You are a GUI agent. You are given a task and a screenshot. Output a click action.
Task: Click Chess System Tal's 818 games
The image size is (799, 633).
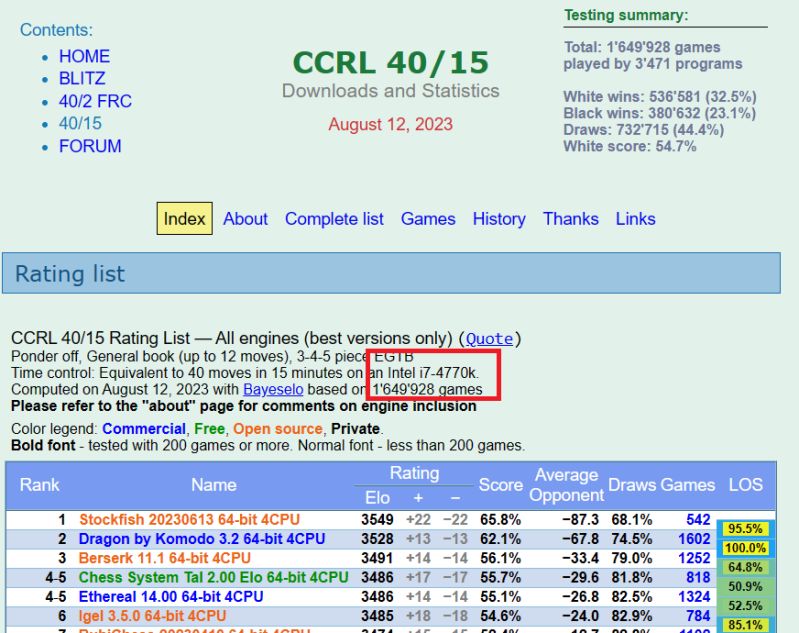(698, 577)
